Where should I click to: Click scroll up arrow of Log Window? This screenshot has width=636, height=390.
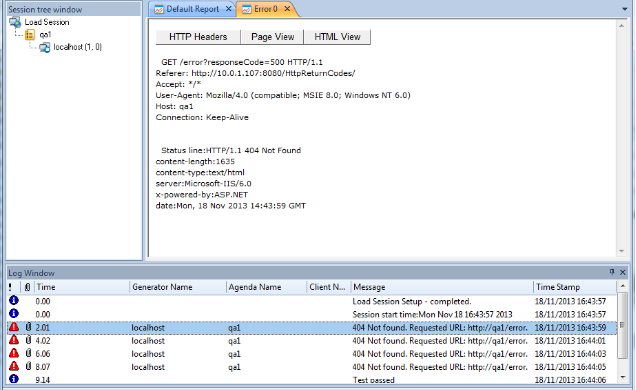point(623,287)
